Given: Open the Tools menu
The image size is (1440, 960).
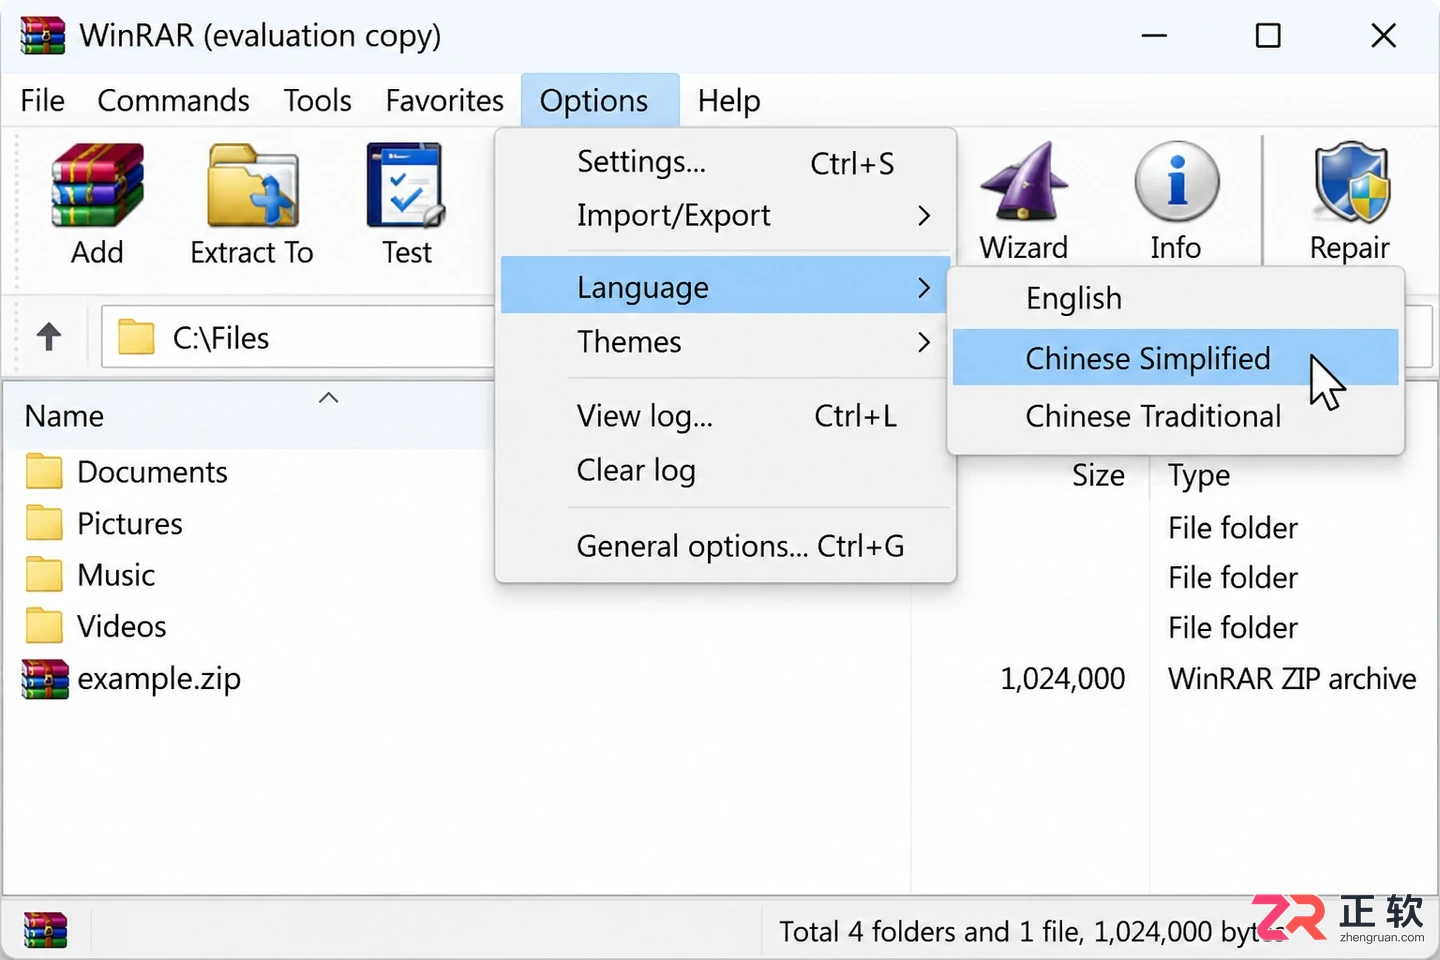Looking at the screenshot, I should pyautogui.click(x=317, y=100).
